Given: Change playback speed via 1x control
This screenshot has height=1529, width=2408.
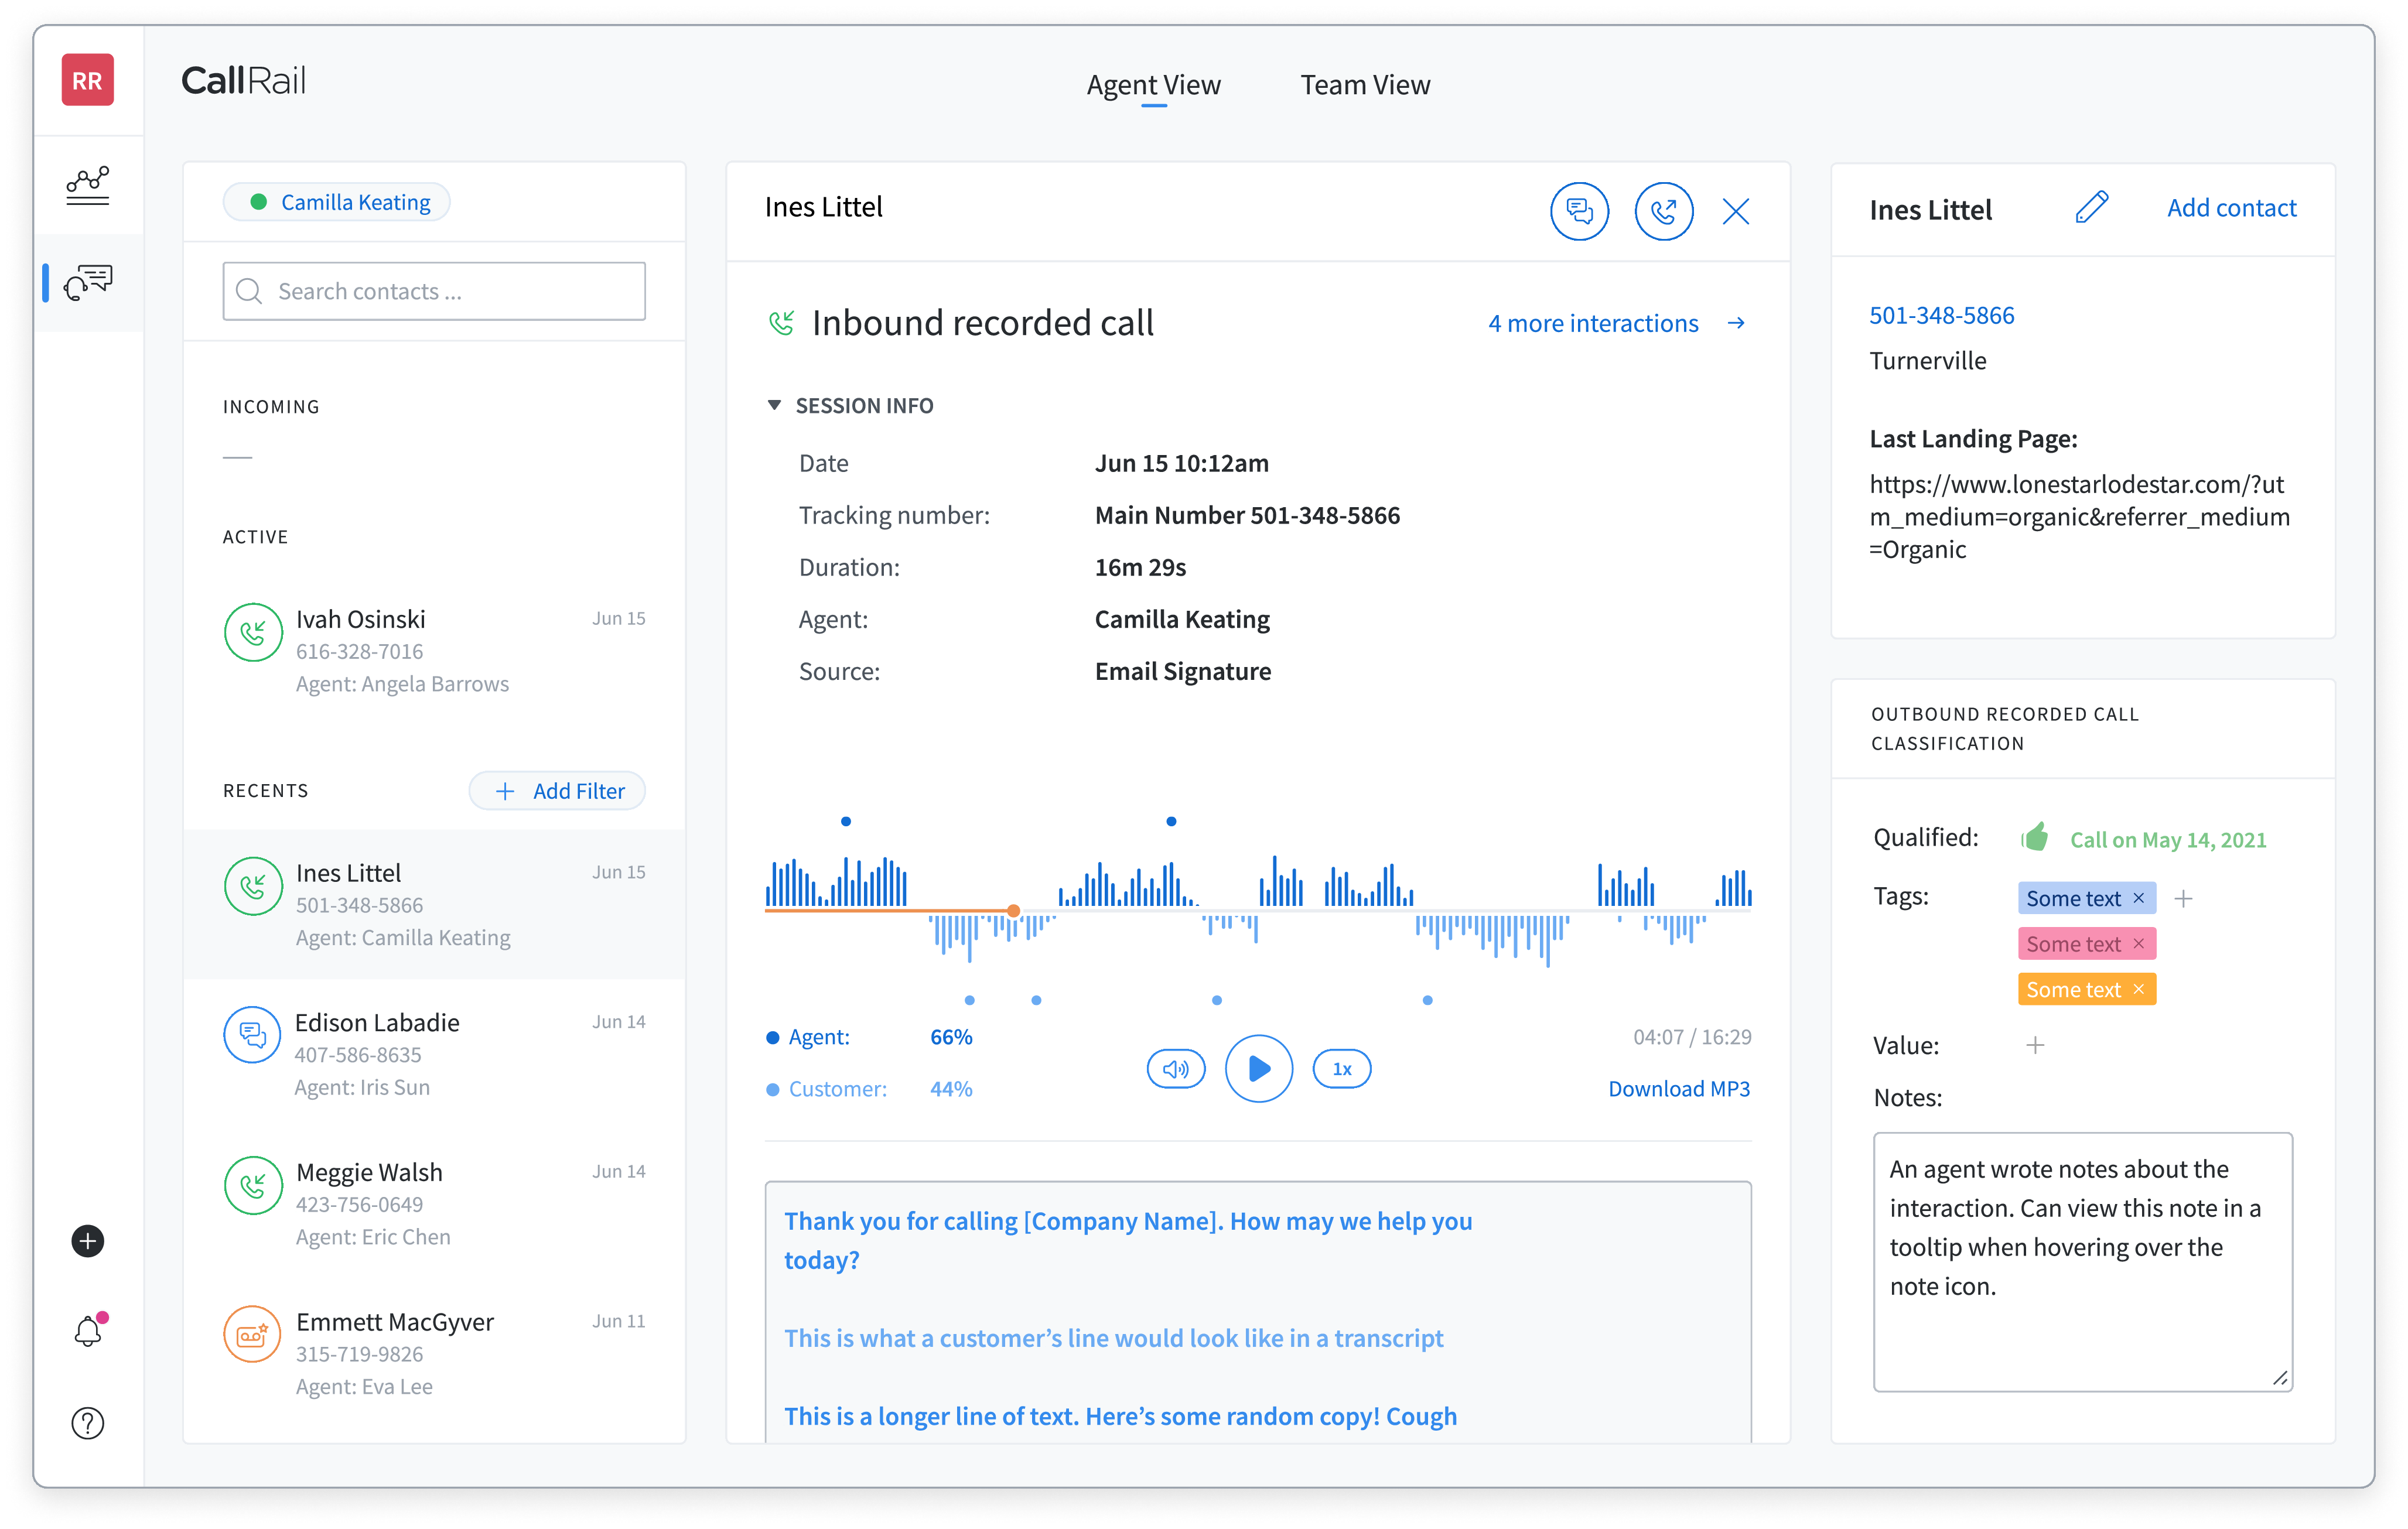Looking at the screenshot, I should [x=1341, y=1068].
